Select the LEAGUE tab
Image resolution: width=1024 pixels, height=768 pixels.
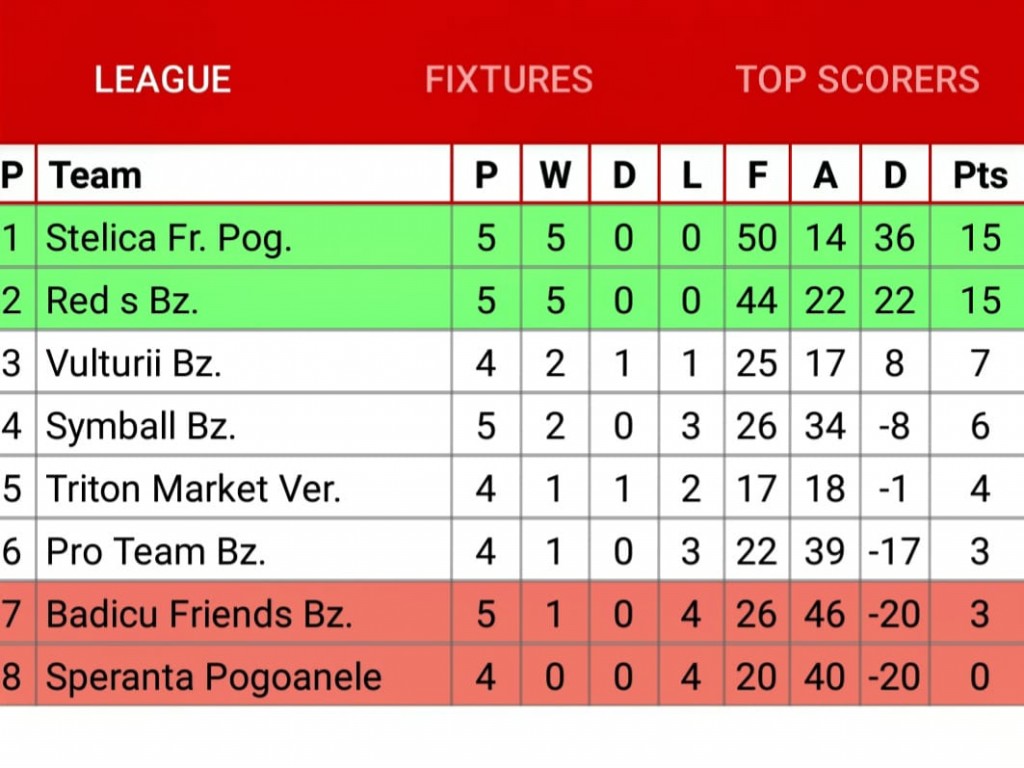tap(163, 79)
